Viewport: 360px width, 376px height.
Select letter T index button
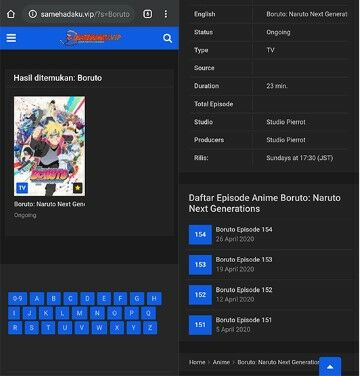click(x=48, y=328)
